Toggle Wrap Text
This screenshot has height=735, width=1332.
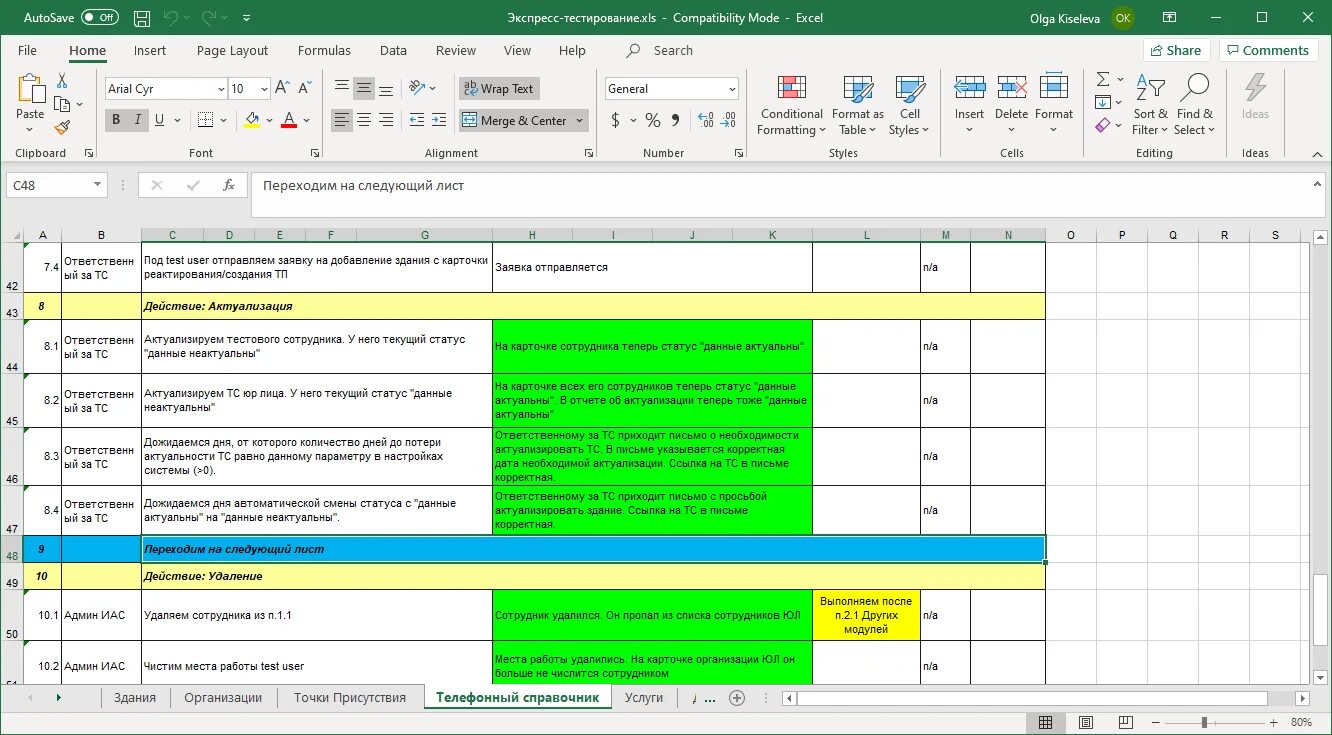[x=501, y=88]
